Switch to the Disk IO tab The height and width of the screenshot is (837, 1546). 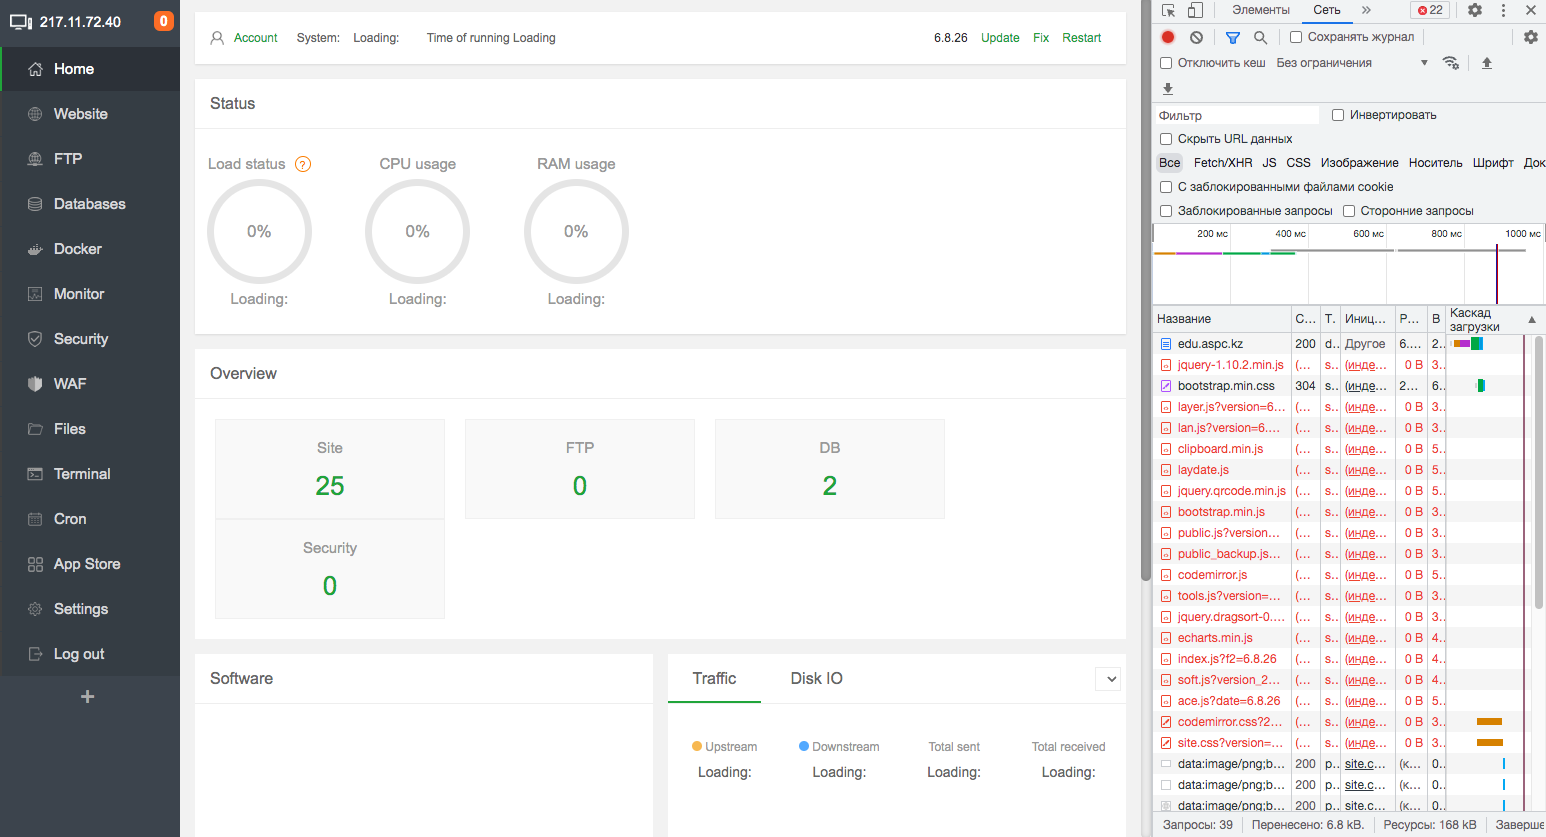[816, 678]
